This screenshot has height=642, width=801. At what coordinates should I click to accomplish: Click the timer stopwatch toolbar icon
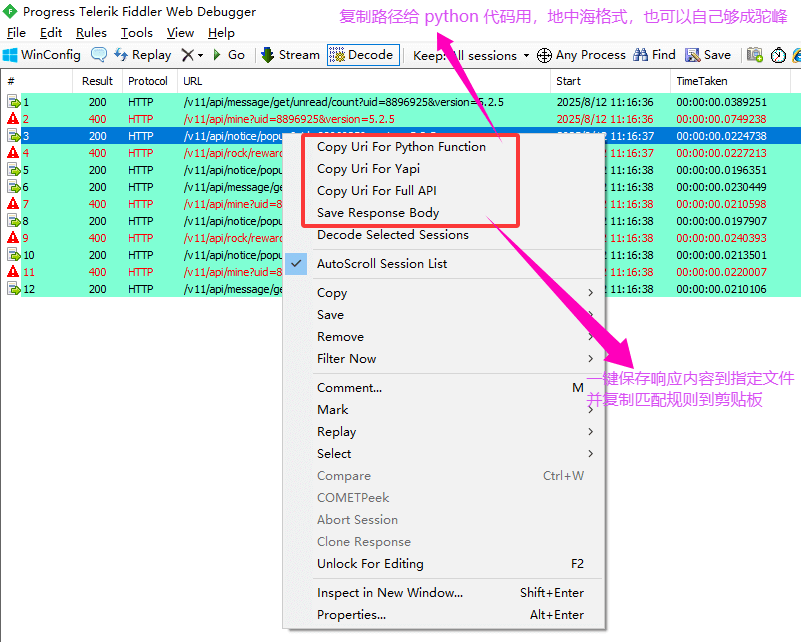(778, 55)
